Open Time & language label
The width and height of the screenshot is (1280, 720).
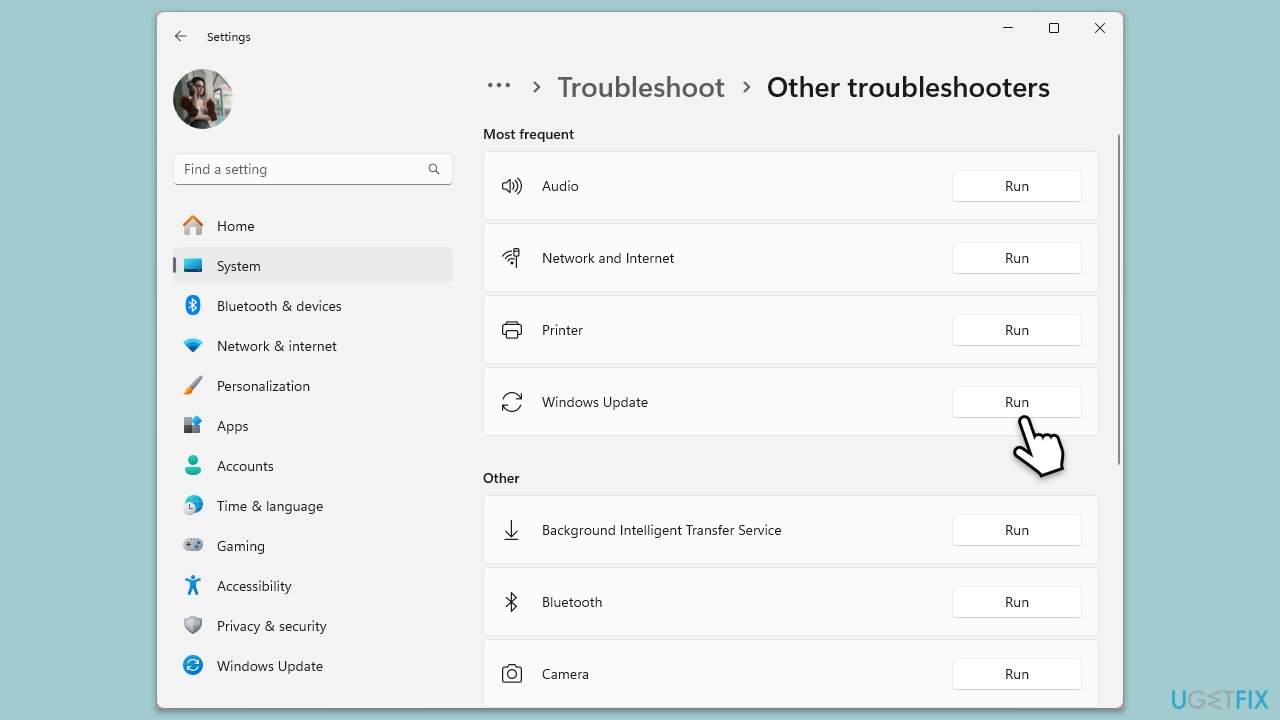(x=270, y=506)
